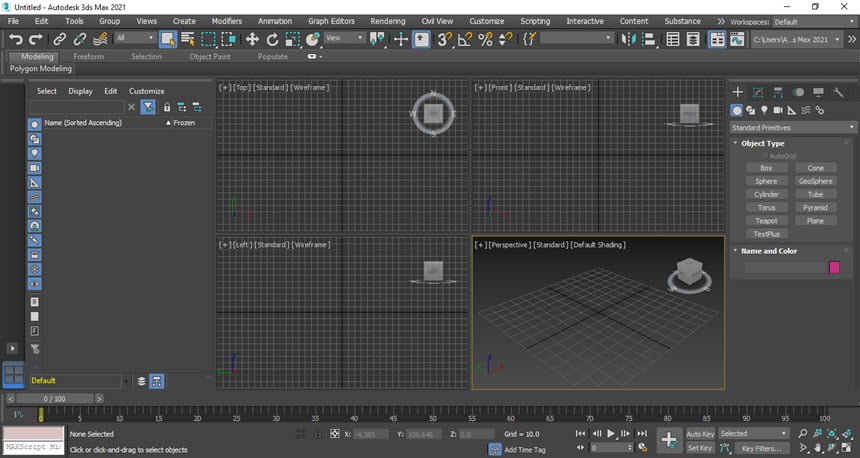Open Select by Name dialog icon

point(188,39)
